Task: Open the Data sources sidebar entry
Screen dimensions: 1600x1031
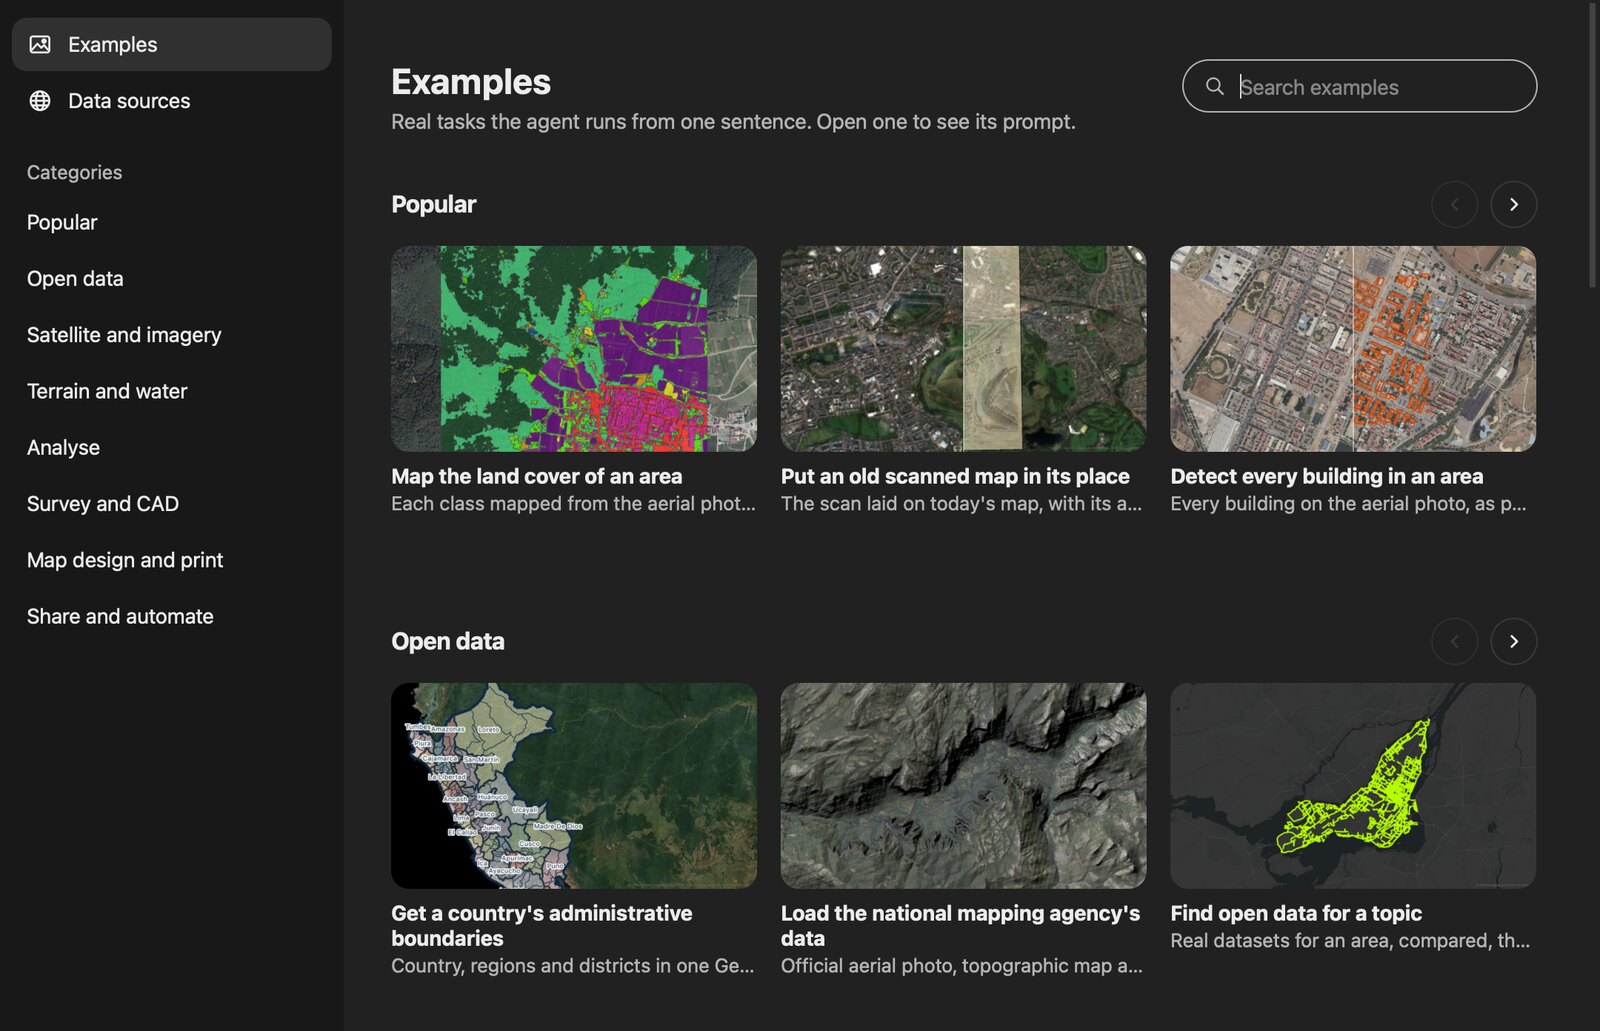Action: click(172, 101)
